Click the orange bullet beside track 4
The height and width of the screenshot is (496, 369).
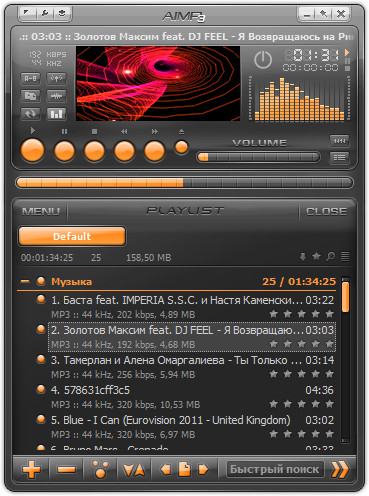click(x=41, y=389)
